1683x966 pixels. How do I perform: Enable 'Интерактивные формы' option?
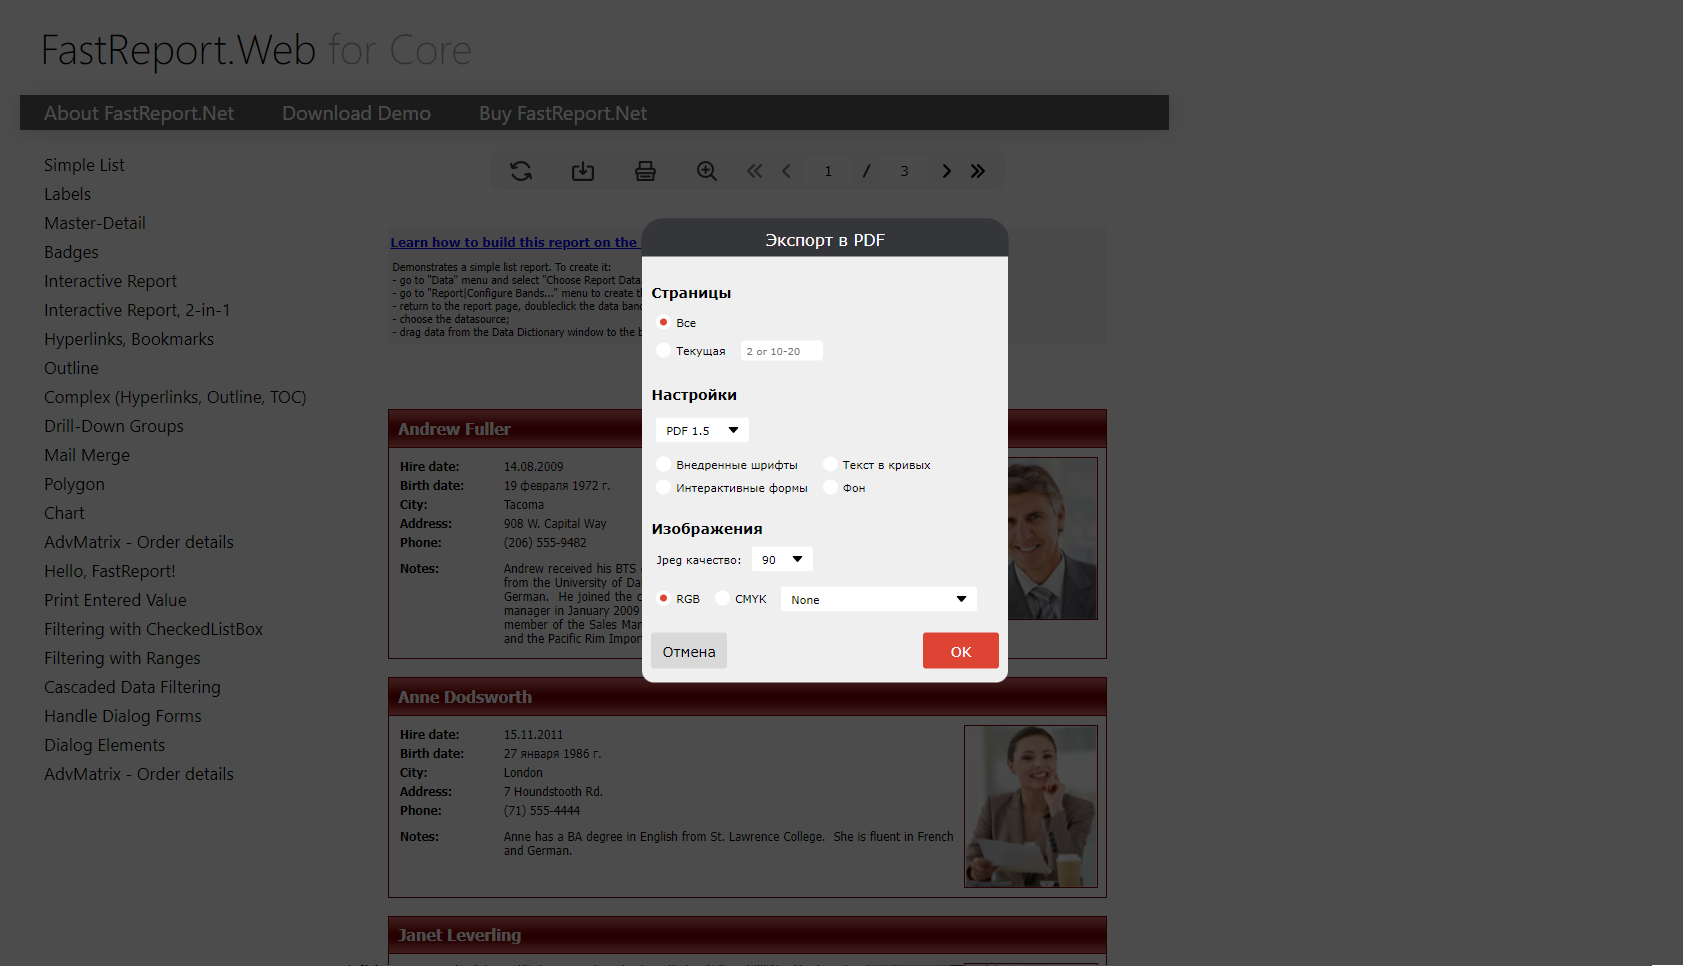coord(663,487)
